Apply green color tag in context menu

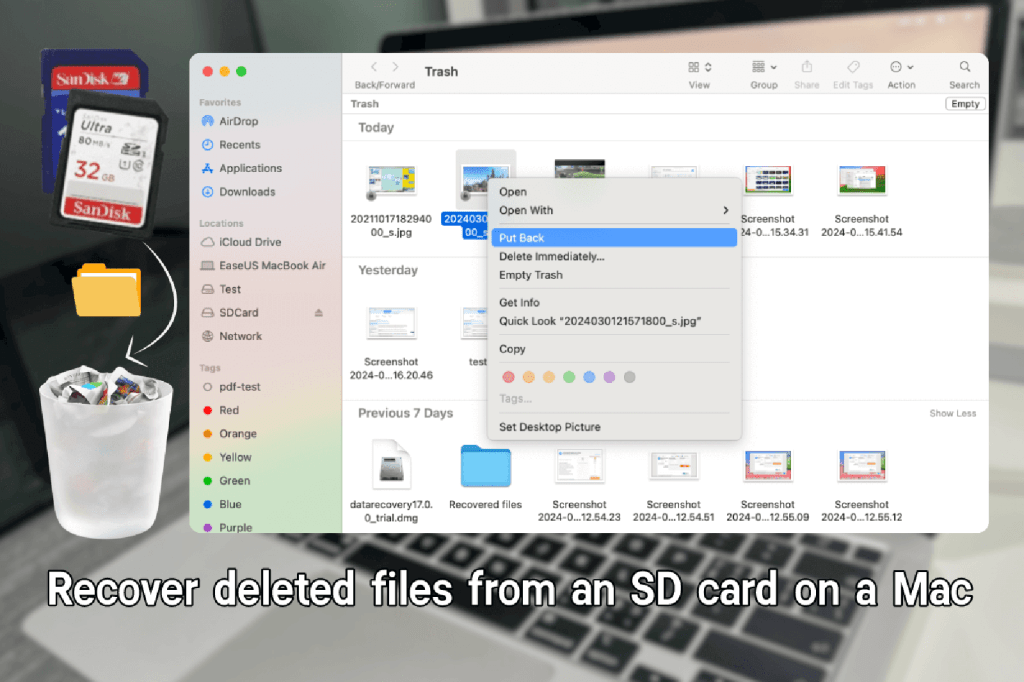pyautogui.click(x=569, y=377)
